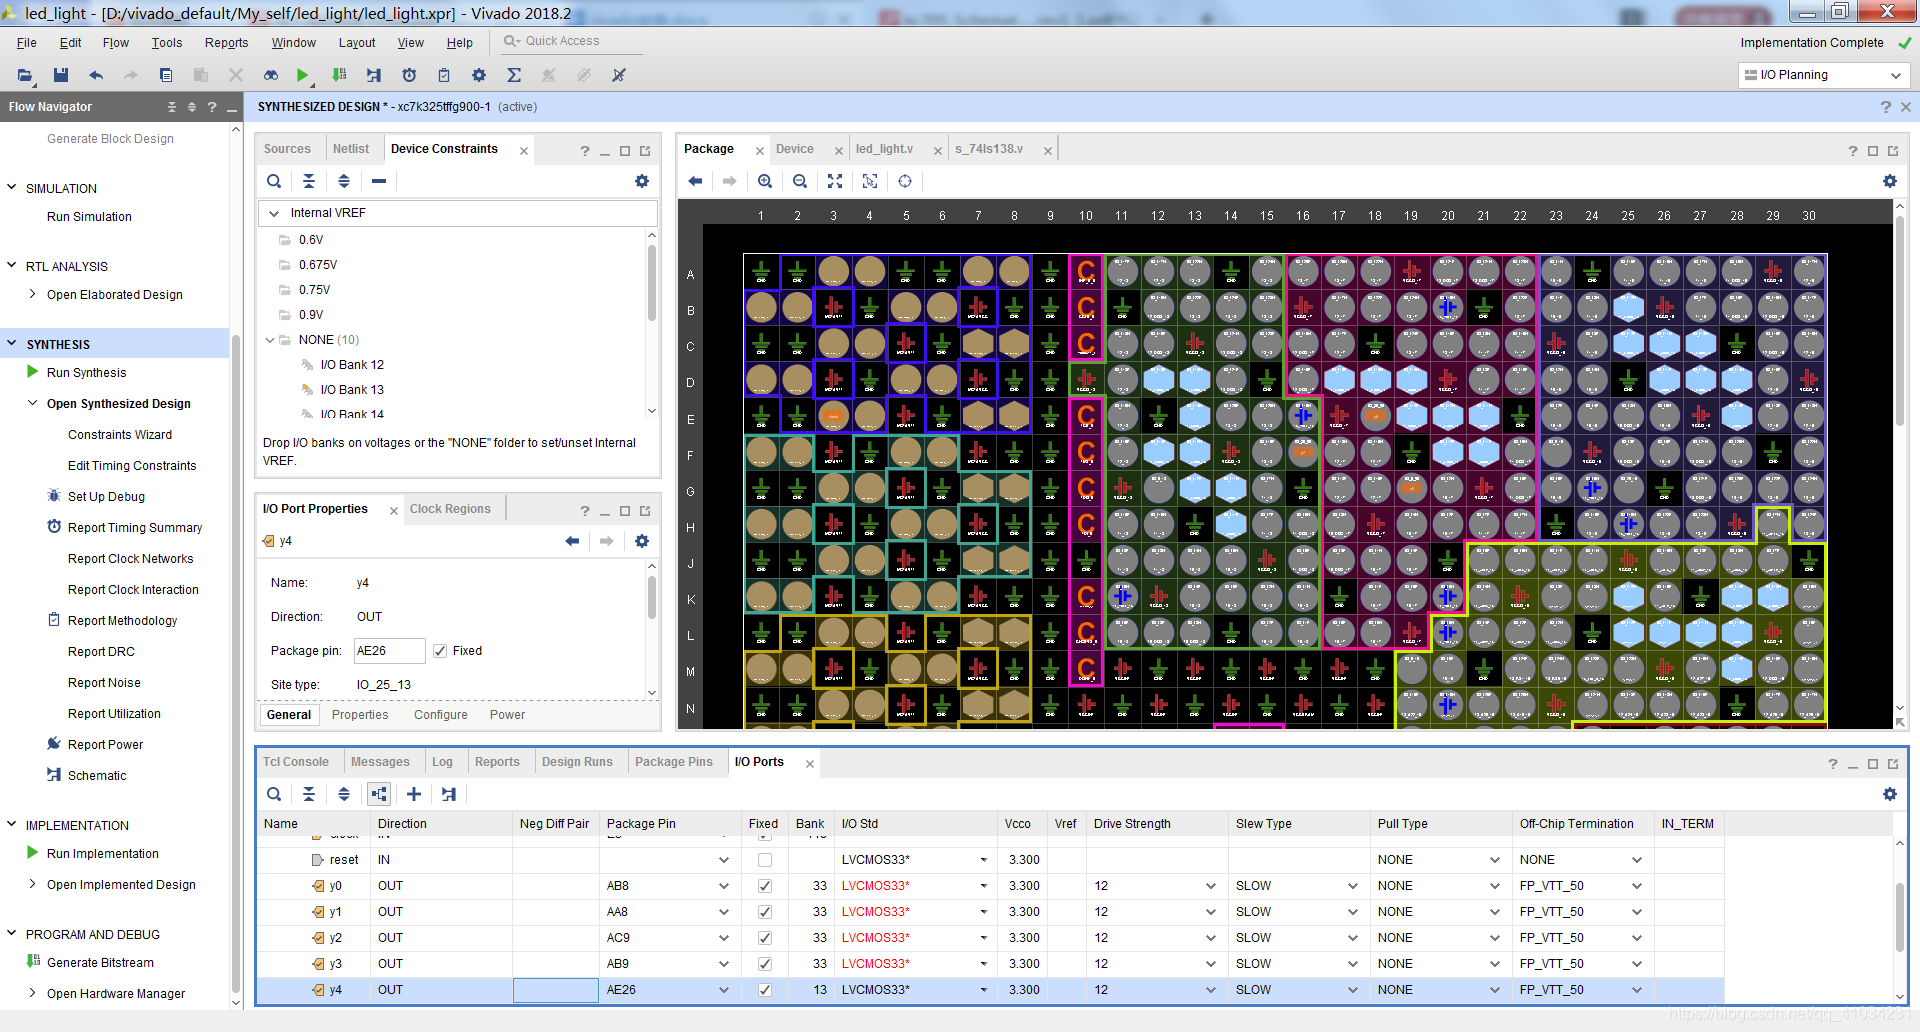Click Generate Bitstream in Flow Navigator
The image size is (1920, 1032).
100,963
